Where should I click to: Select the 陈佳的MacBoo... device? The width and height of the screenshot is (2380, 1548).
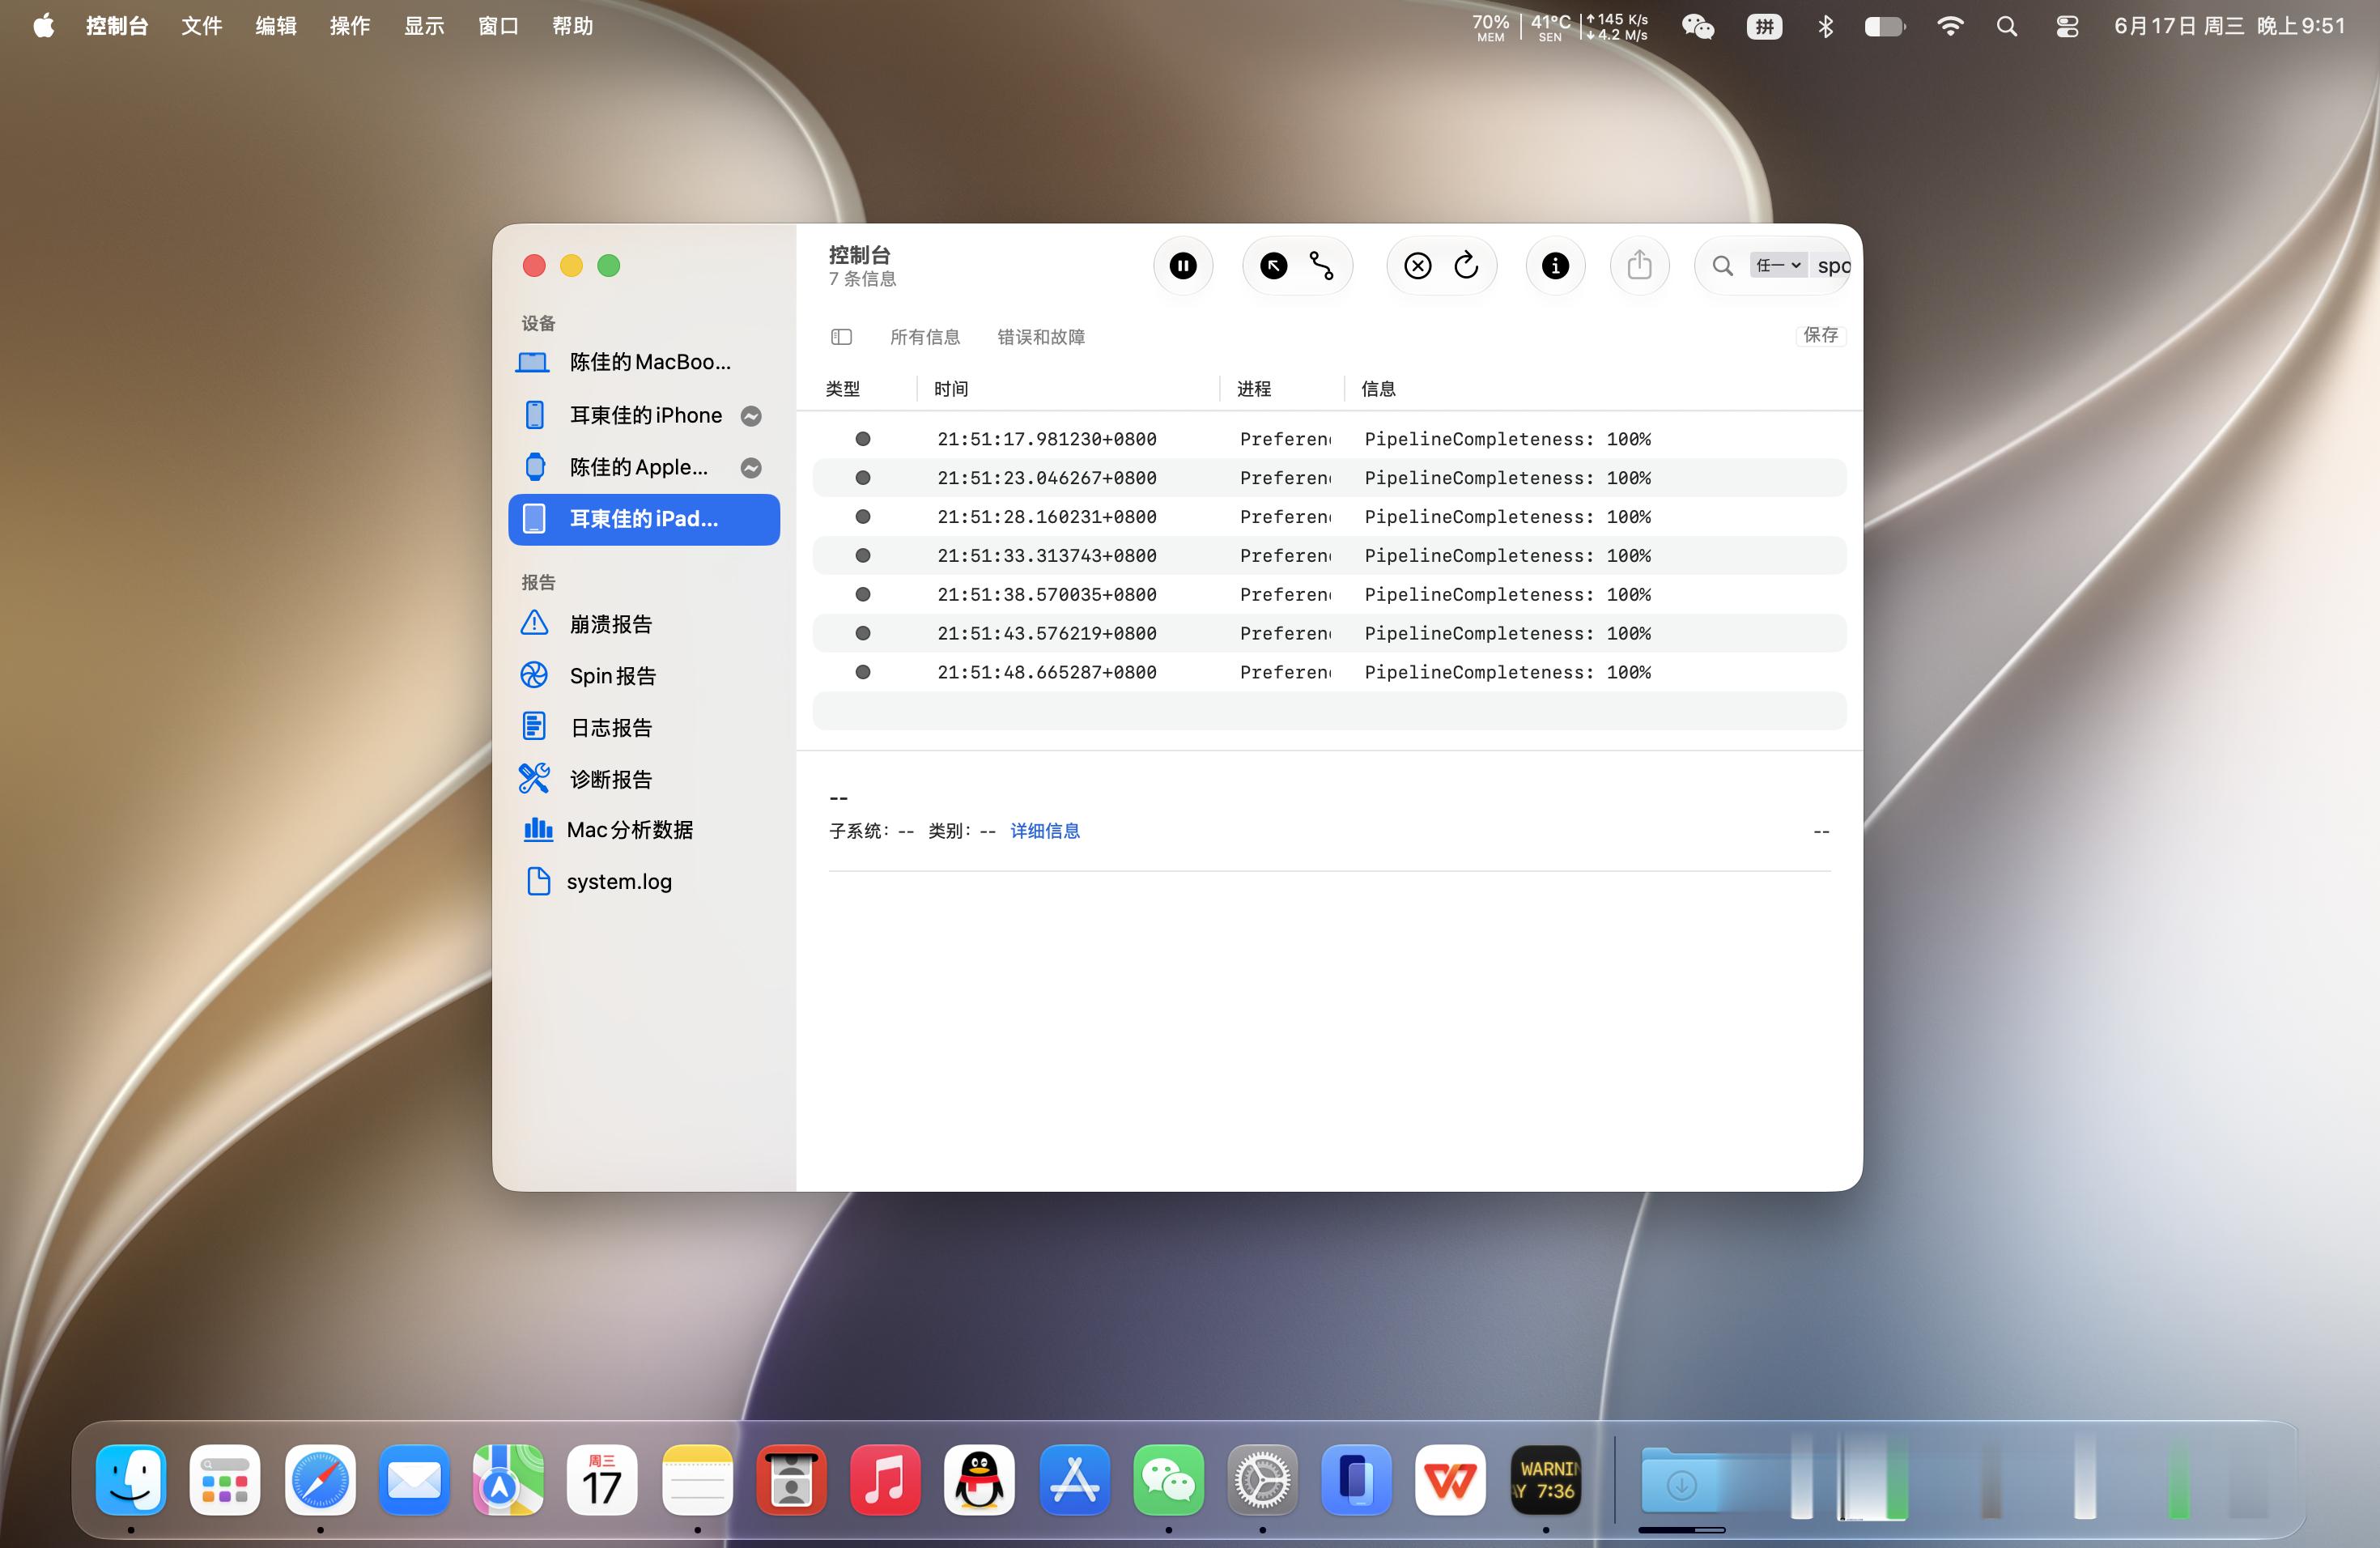644,362
